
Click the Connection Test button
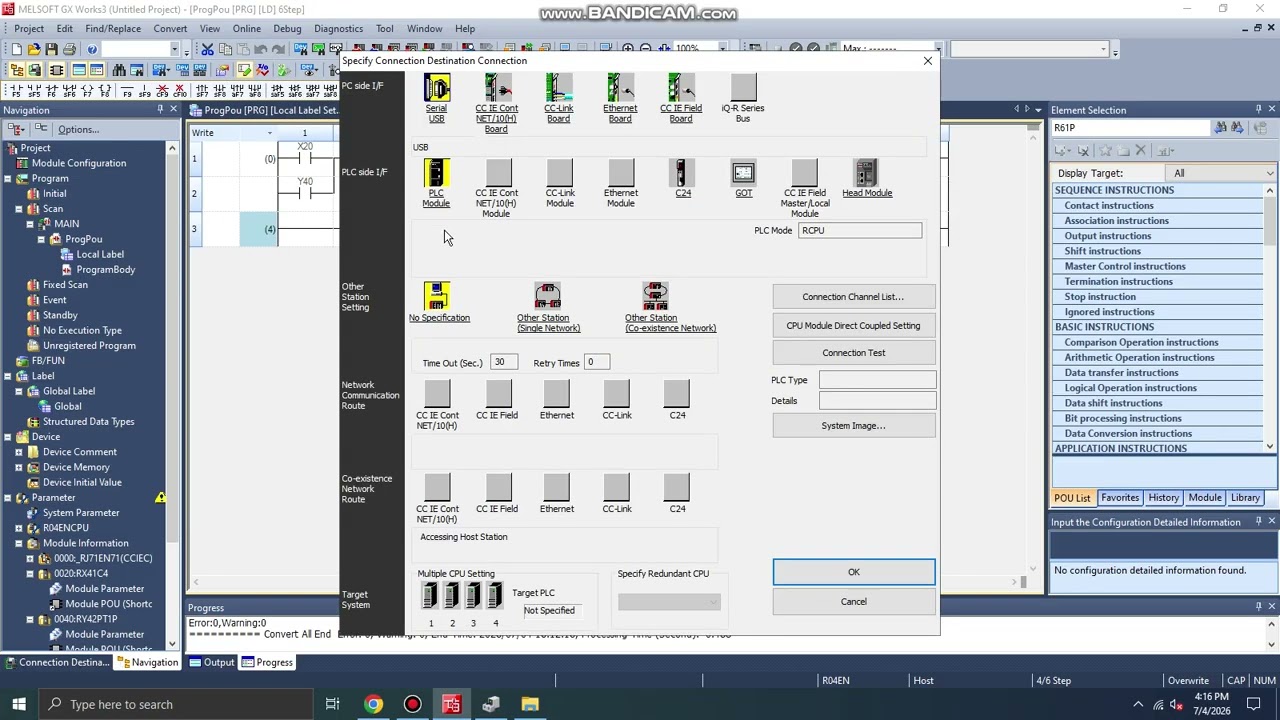853,353
